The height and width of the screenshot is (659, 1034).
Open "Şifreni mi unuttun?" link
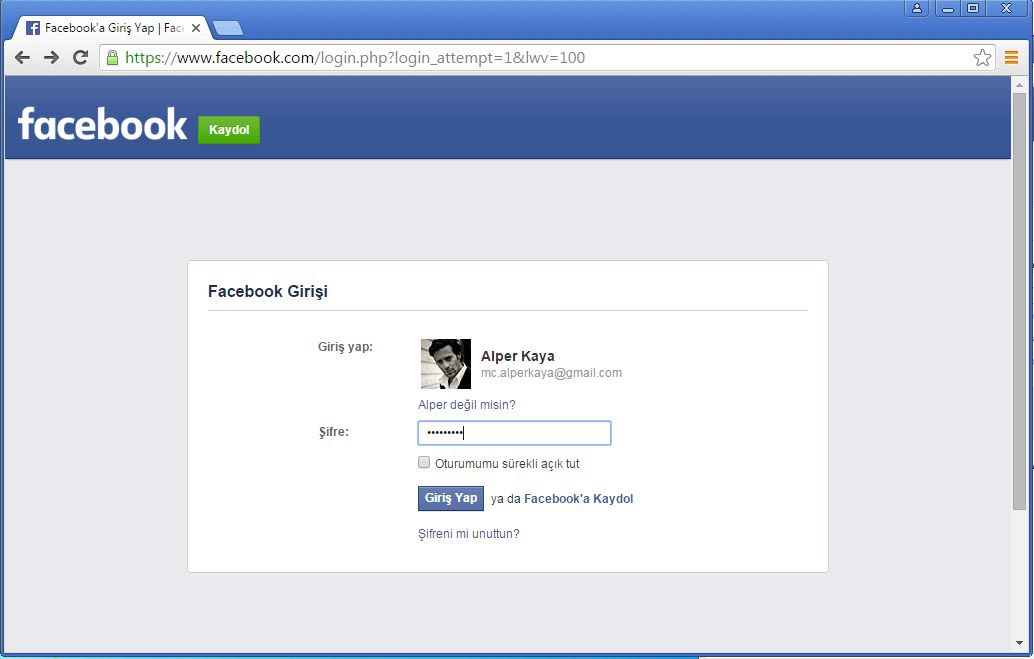[468, 534]
